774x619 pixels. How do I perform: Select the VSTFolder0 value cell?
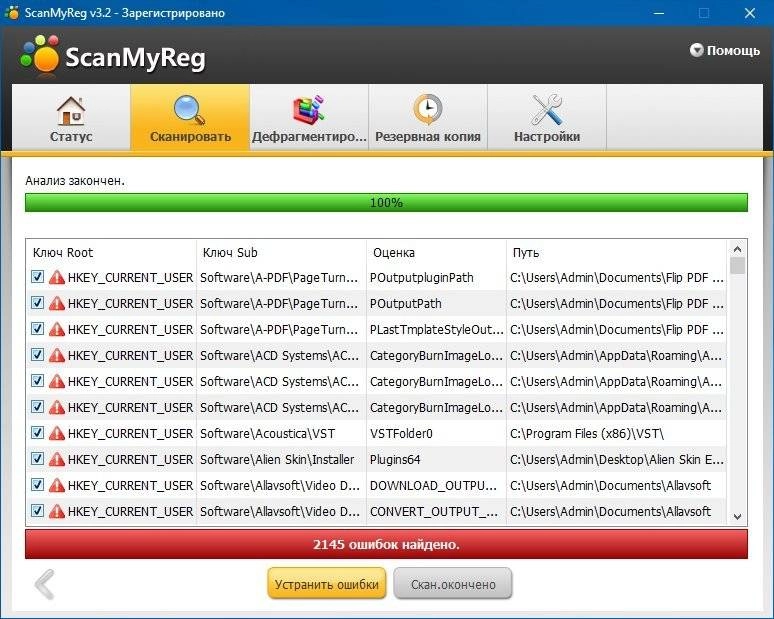tap(436, 433)
